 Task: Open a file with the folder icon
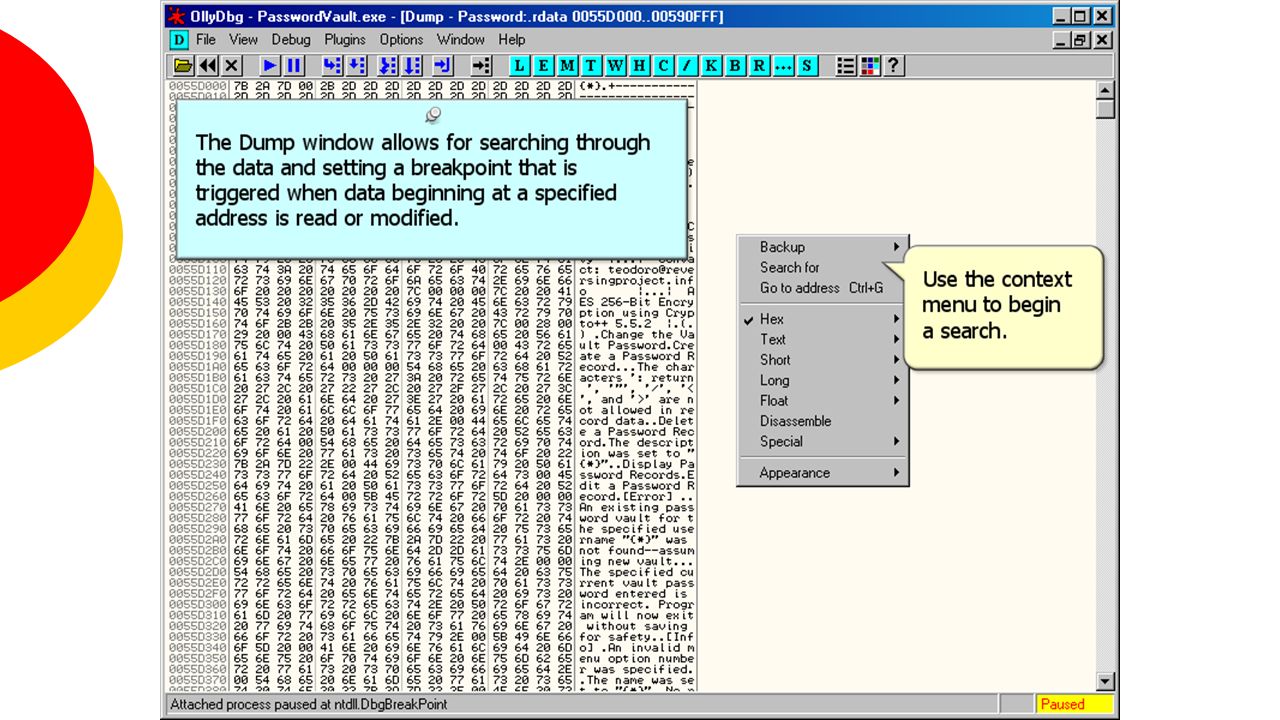coord(183,66)
